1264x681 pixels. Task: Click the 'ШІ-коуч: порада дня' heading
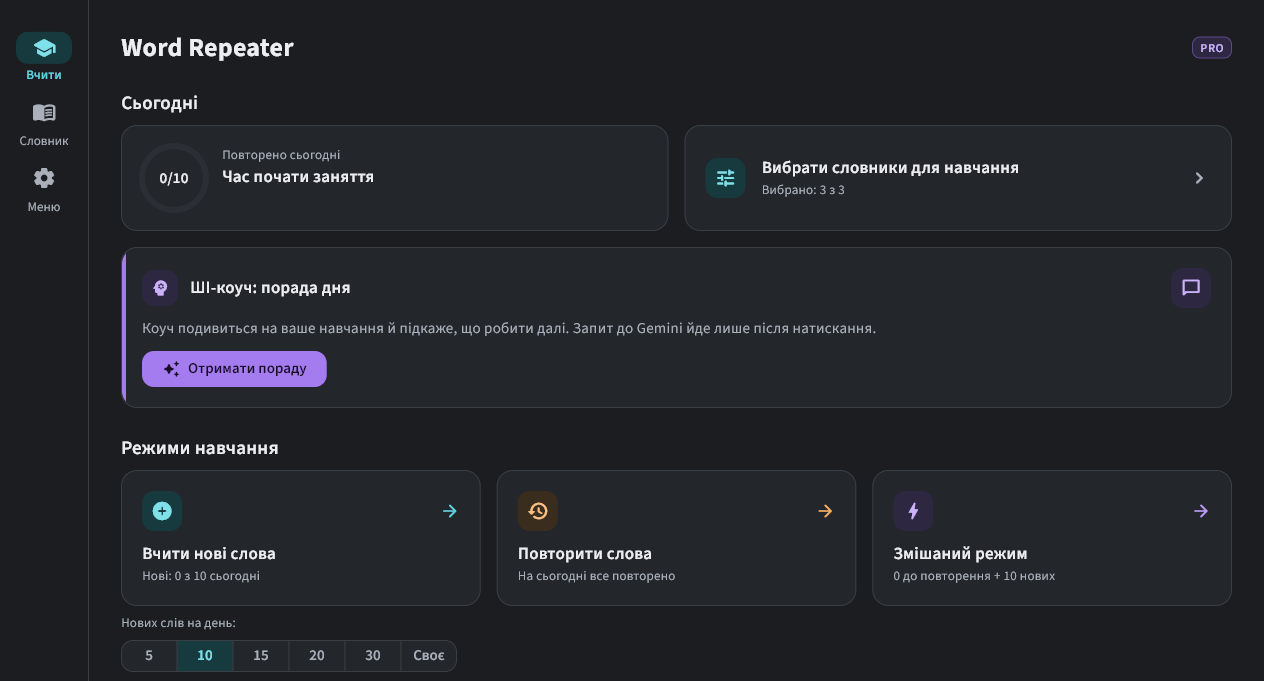[x=270, y=288]
